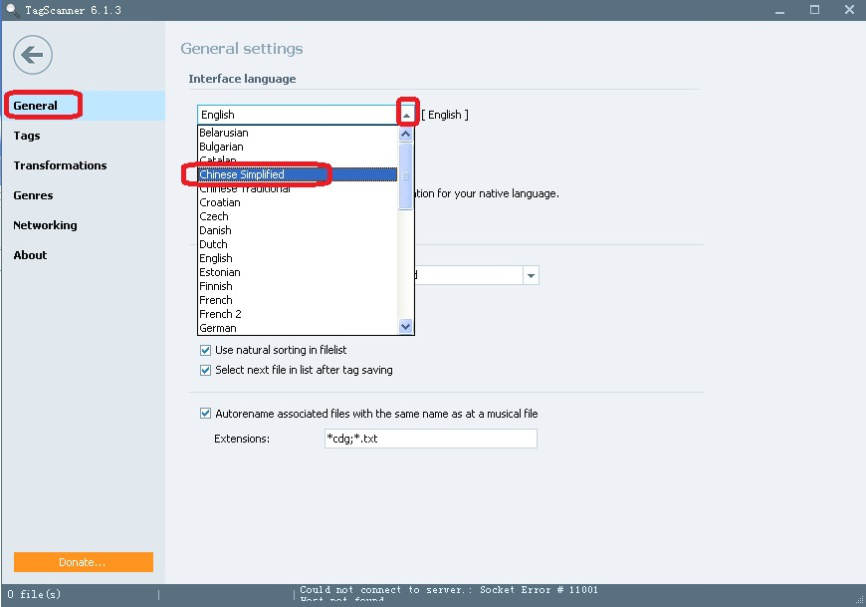Close the TagScanner window
This screenshot has height=607, width=866.
click(850, 10)
